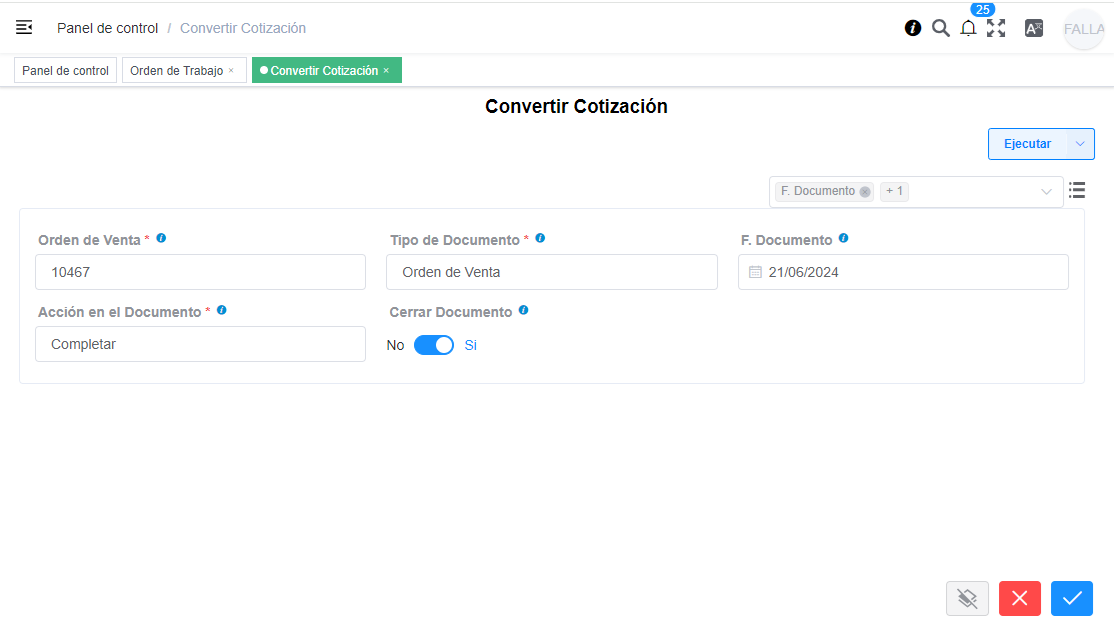The height and width of the screenshot is (631, 1114).
Task: Expand the Ejecutar dropdown arrow
Action: pyautogui.click(x=1080, y=144)
